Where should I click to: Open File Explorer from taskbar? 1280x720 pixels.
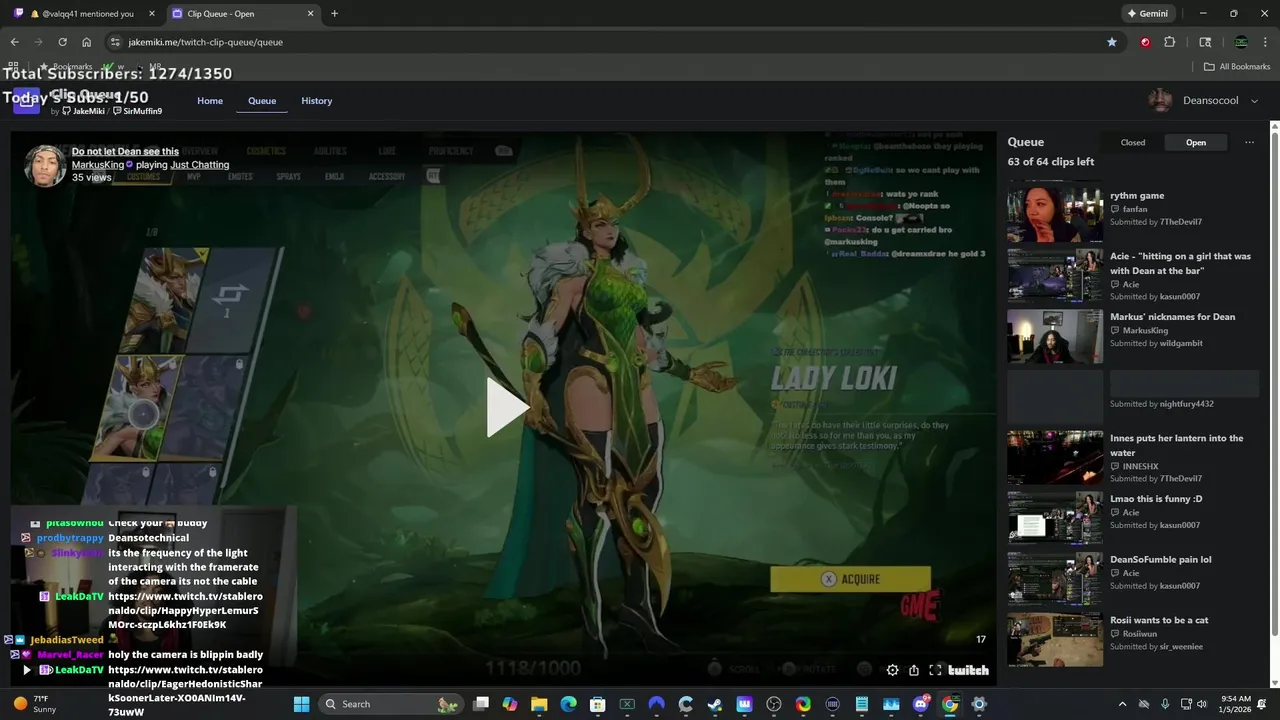click(x=539, y=704)
